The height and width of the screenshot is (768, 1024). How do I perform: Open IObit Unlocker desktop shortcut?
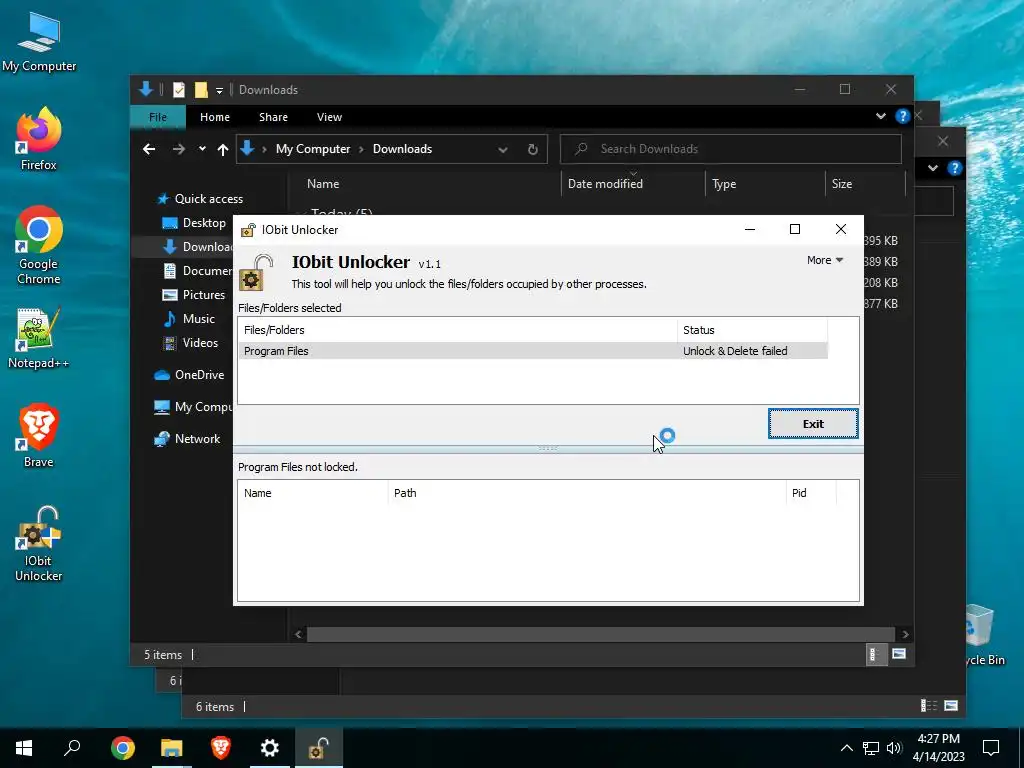click(39, 543)
